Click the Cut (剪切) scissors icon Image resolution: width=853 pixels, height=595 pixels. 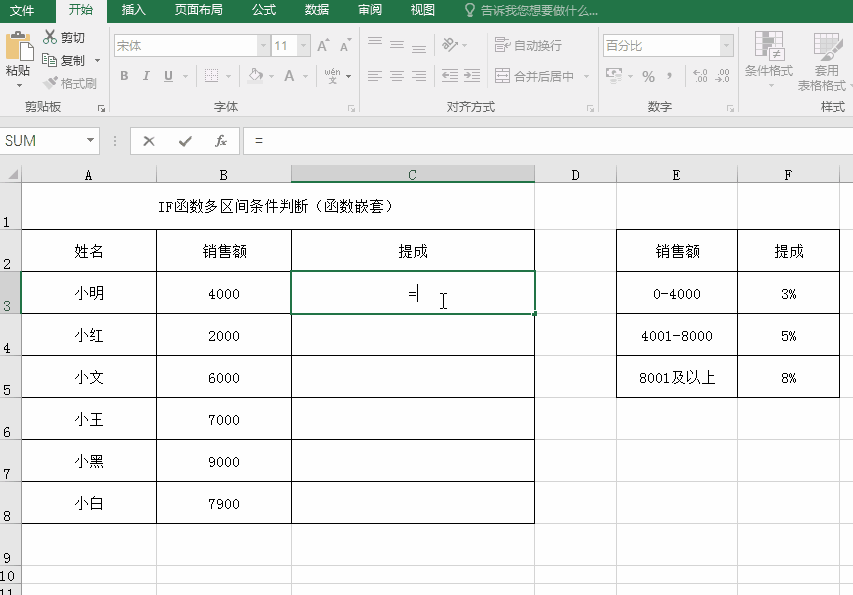(x=50, y=37)
